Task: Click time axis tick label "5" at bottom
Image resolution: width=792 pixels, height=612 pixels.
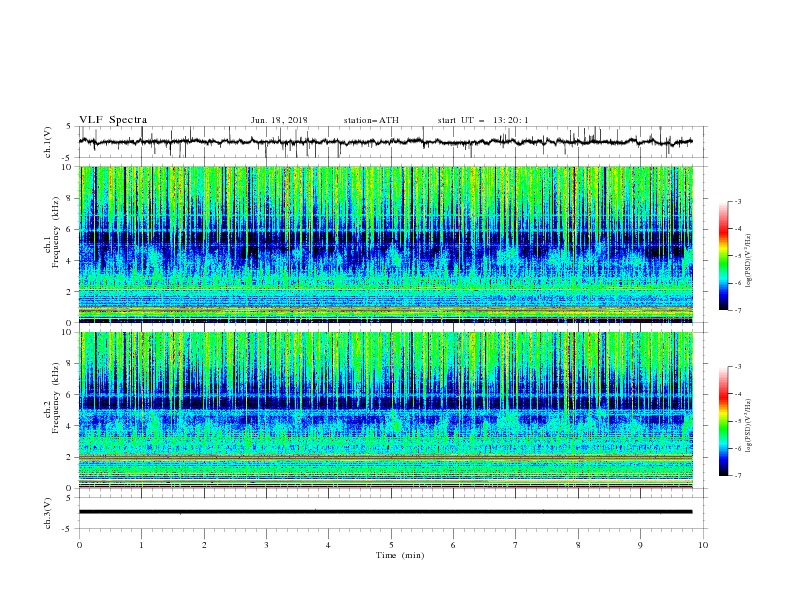Action: pyautogui.click(x=391, y=545)
